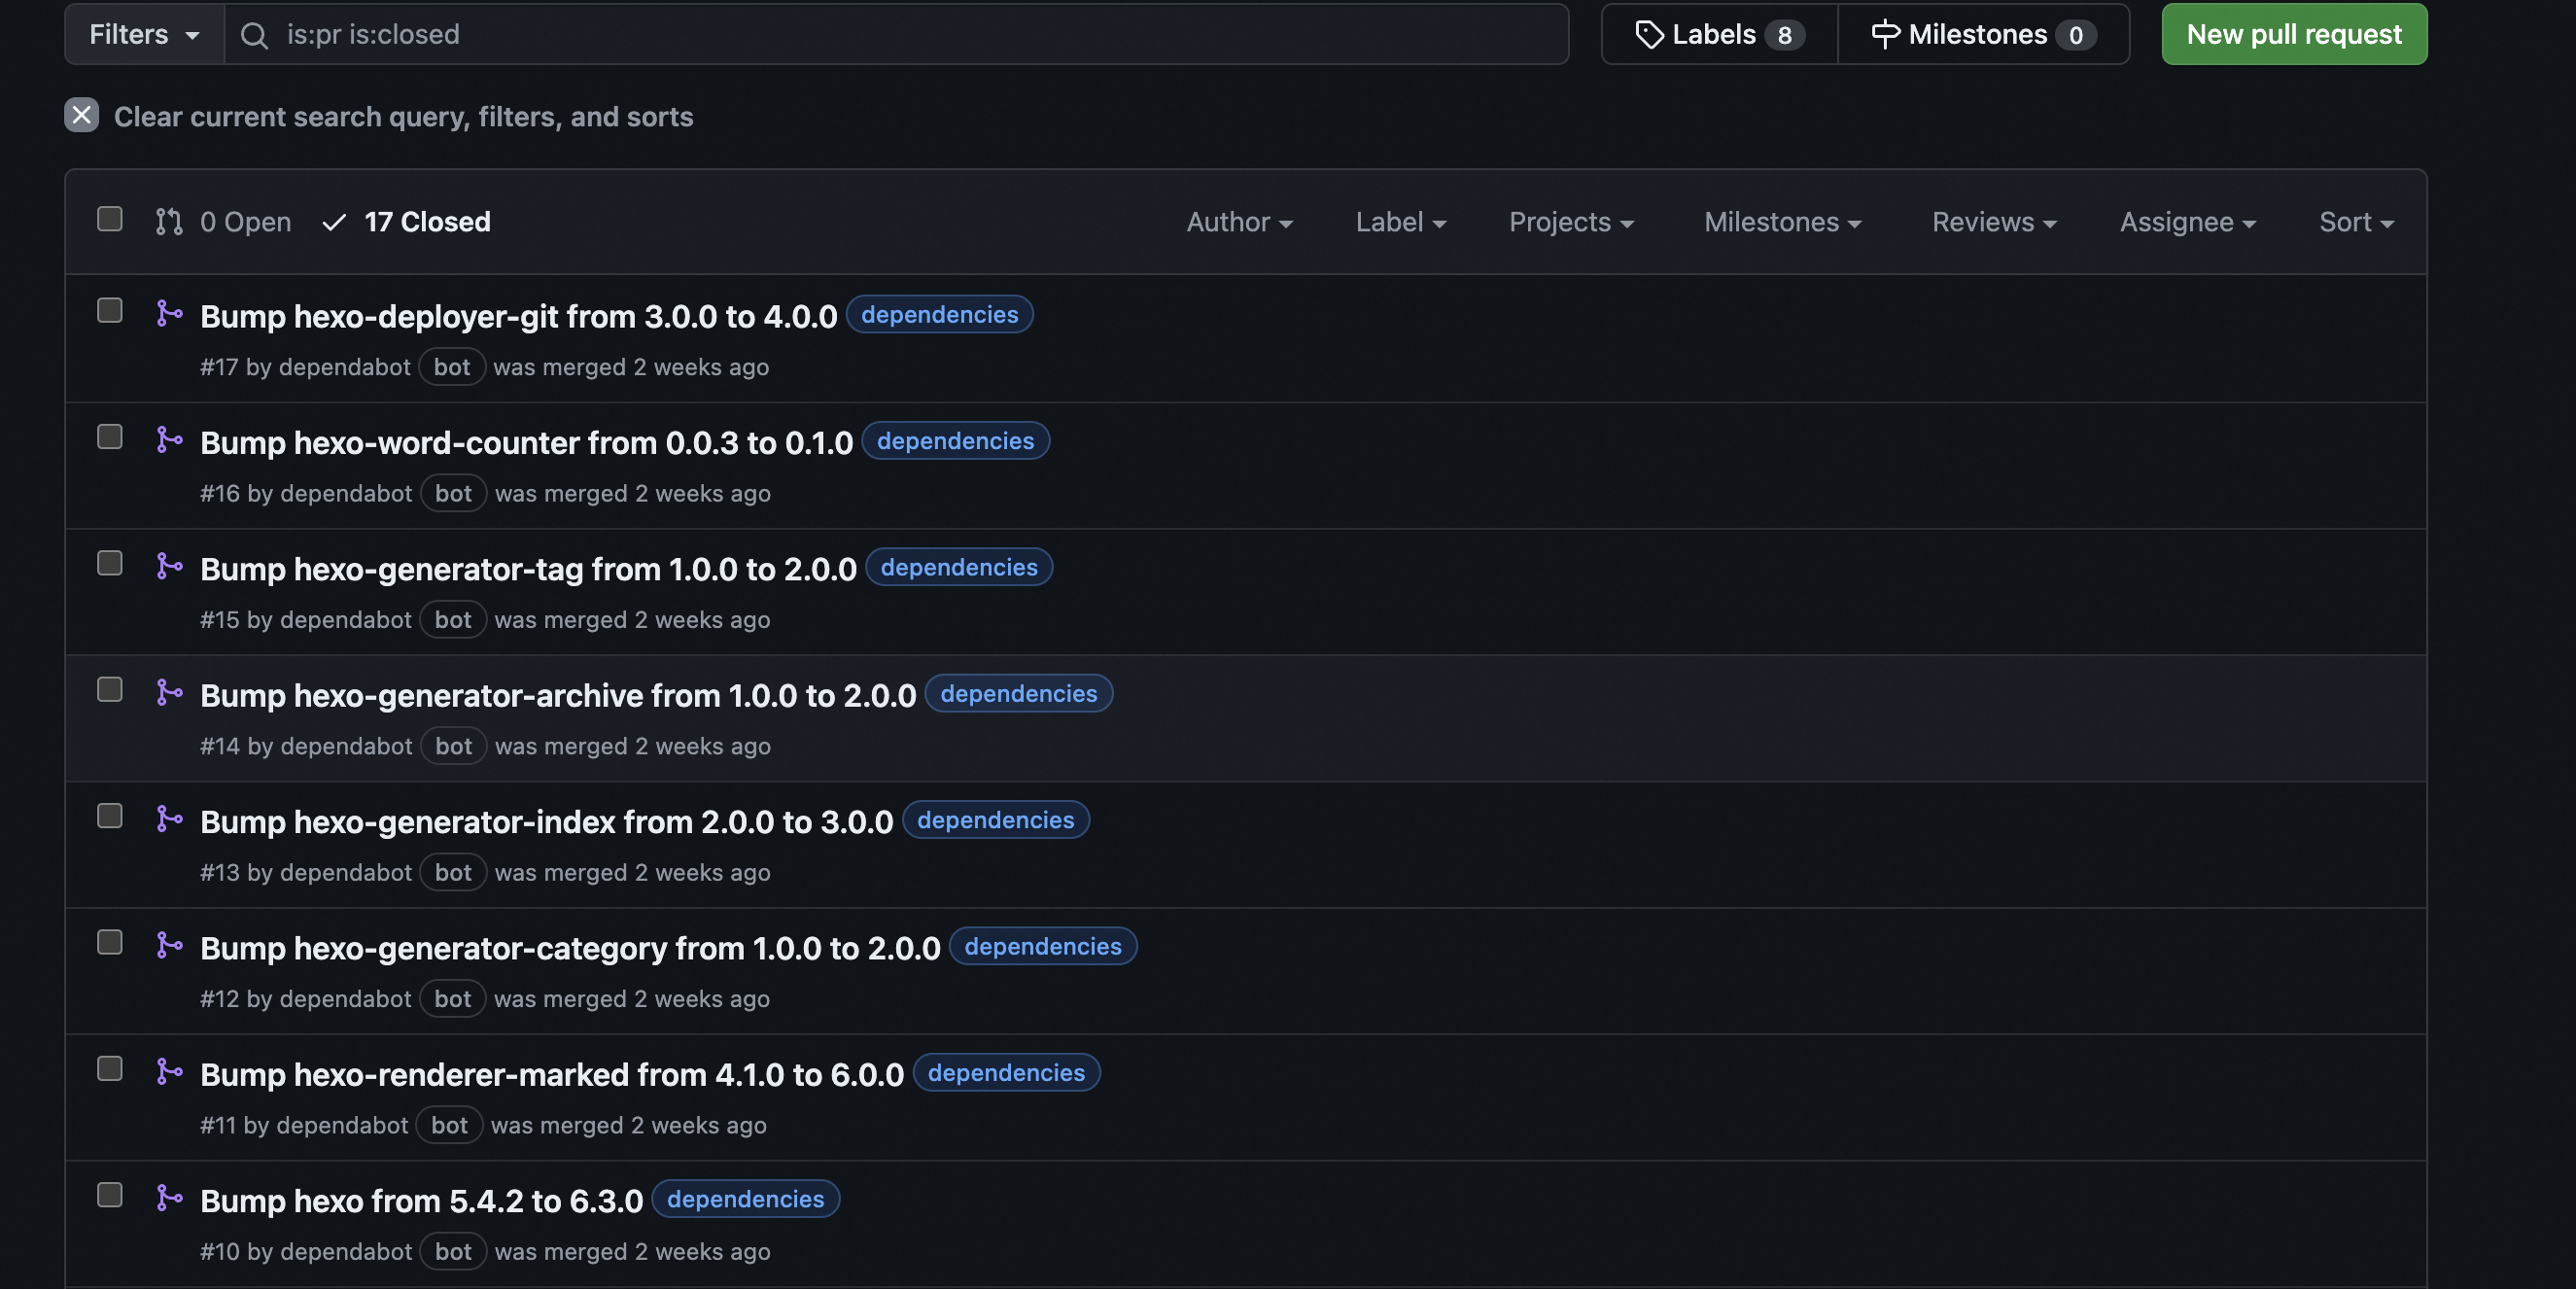The image size is (2576, 1289).
Task: Open the Milestones page button
Action: 1983,34
